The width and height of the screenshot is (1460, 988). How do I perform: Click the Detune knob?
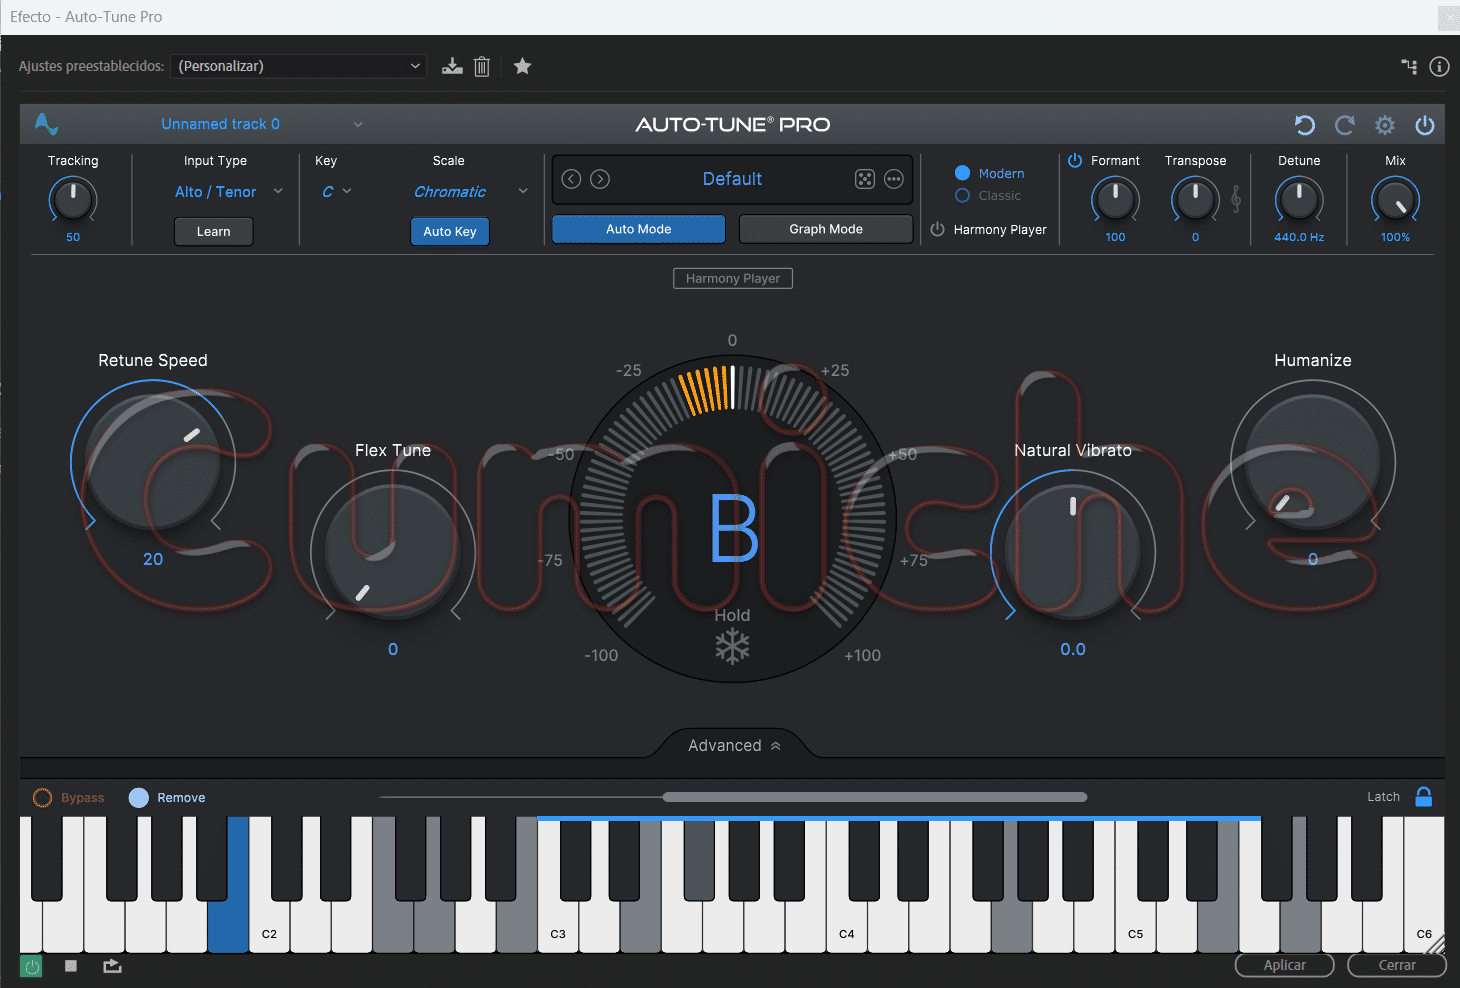[x=1299, y=200]
